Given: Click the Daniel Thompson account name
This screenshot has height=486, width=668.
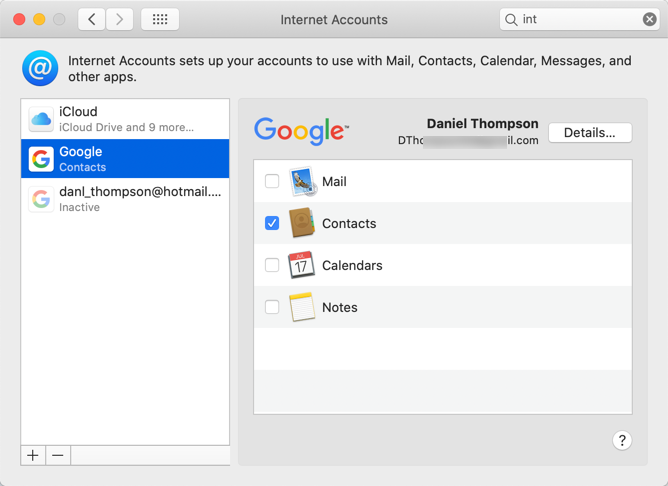Looking at the screenshot, I should pyautogui.click(x=483, y=124).
